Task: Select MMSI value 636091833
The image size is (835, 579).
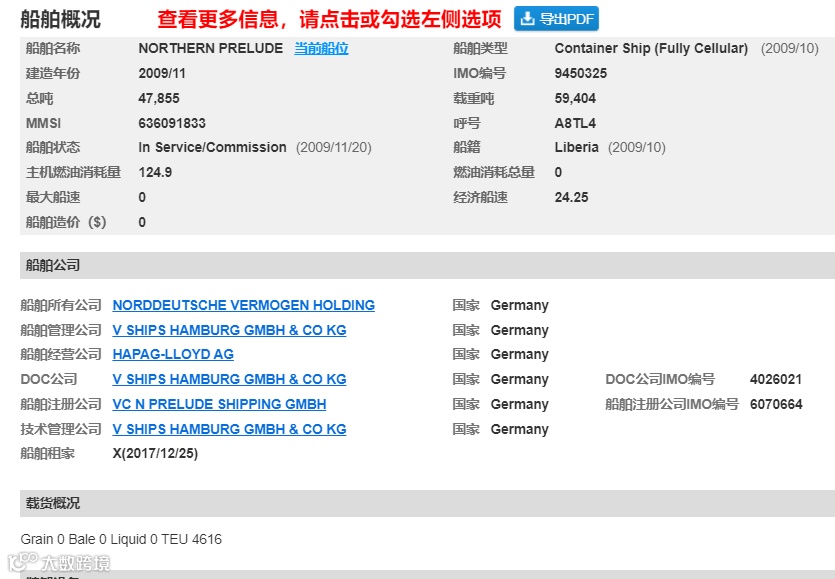Action: point(172,123)
